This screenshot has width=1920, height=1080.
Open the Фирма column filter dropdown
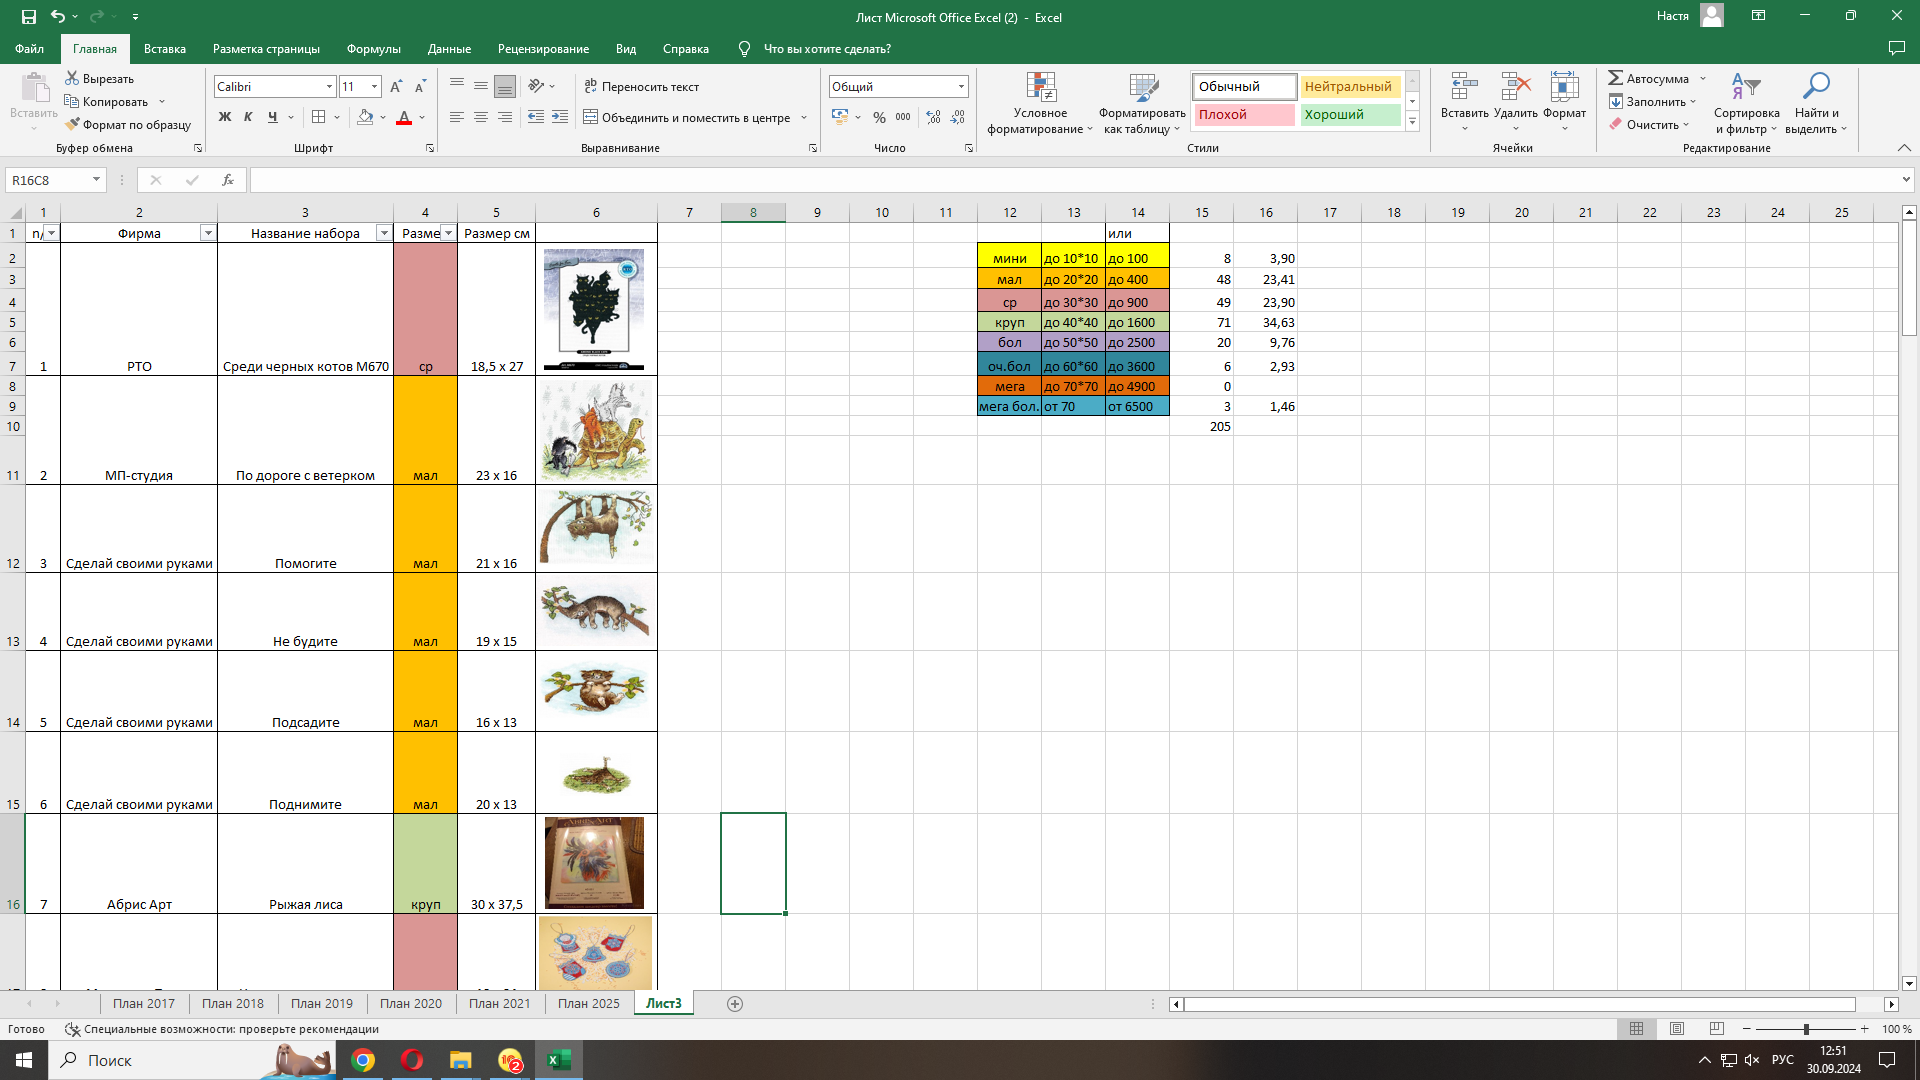click(x=208, y=233)
